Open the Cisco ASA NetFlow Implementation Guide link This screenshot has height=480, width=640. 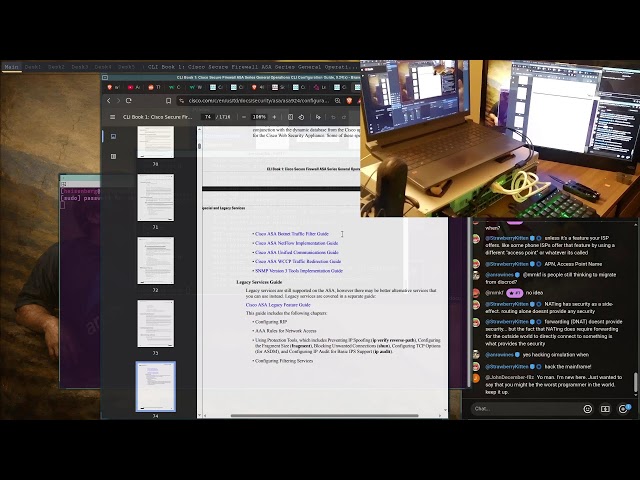[296, 243]
